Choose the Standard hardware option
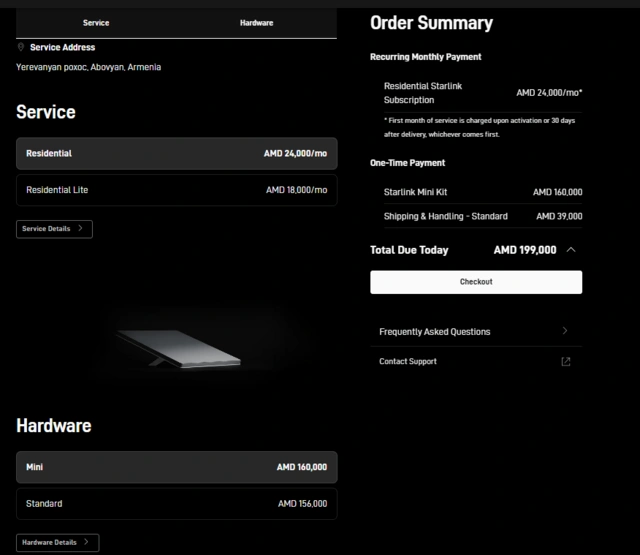The image size is (640, 555). (x=177, y=504)
